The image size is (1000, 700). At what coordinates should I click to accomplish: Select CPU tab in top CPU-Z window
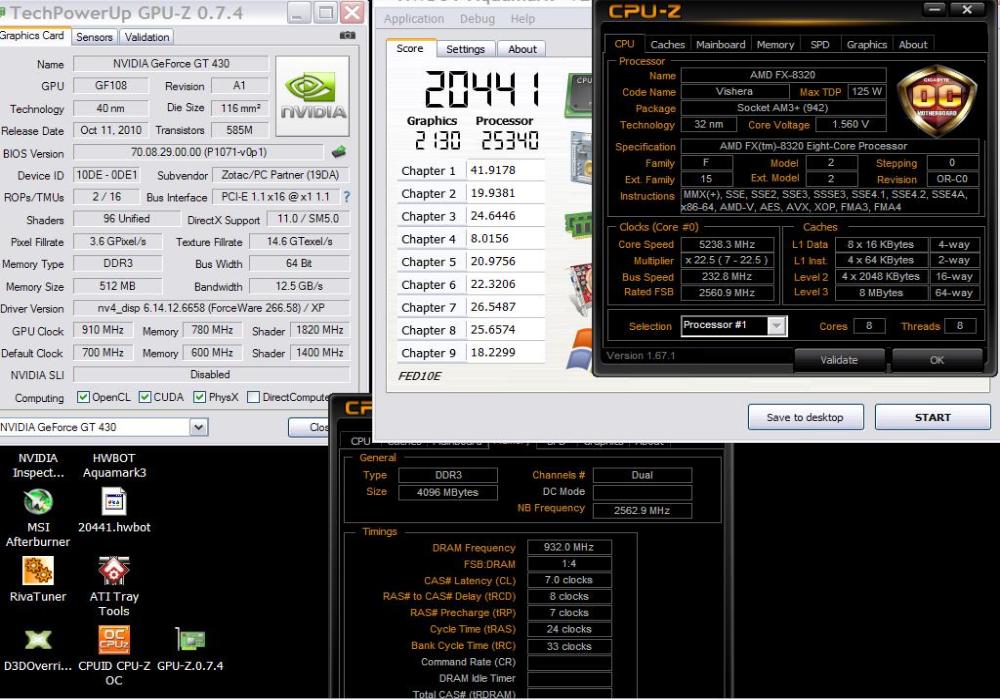(624, 44)
